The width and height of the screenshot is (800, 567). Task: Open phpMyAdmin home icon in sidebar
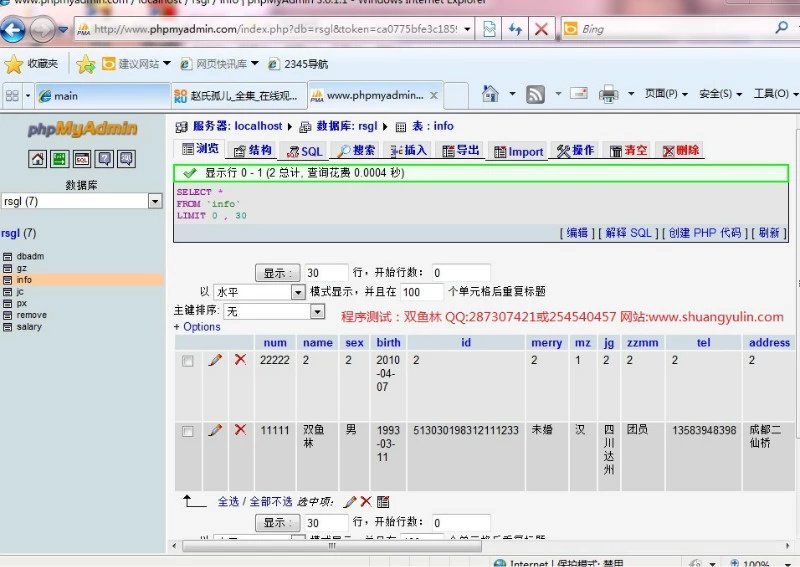[x=37, y=159]
